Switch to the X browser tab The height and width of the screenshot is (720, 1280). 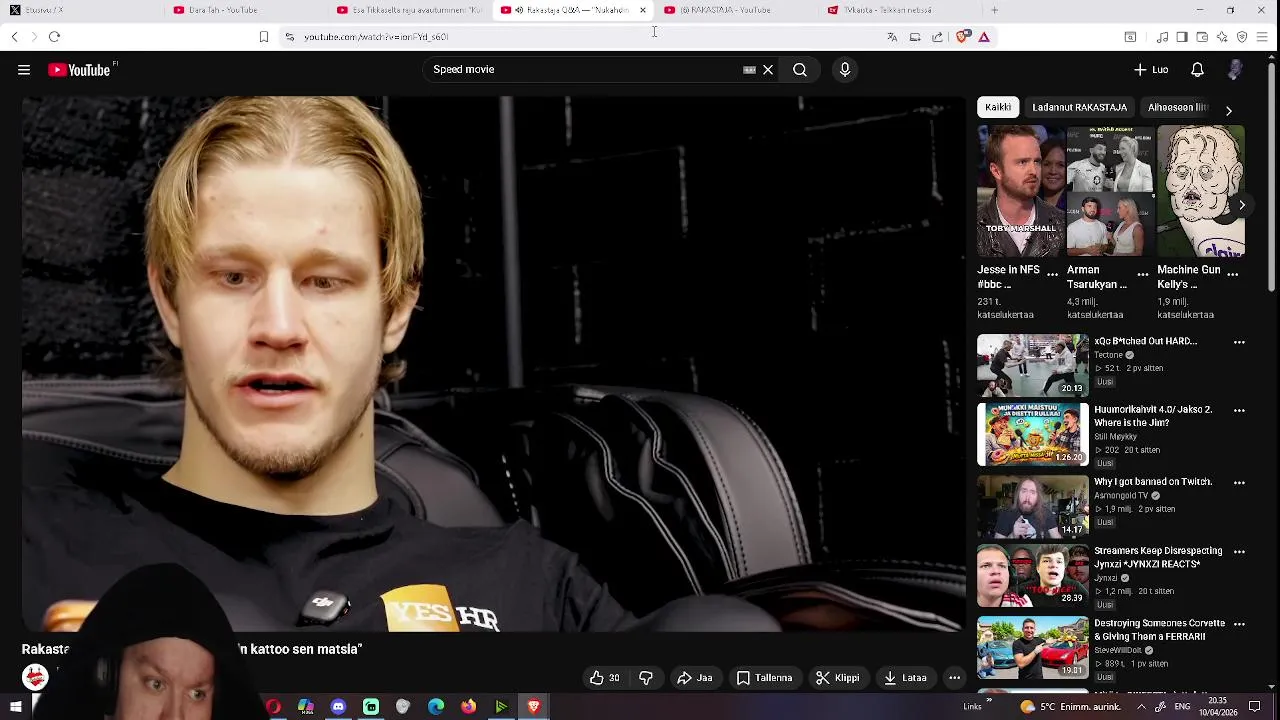click(80, 10)
